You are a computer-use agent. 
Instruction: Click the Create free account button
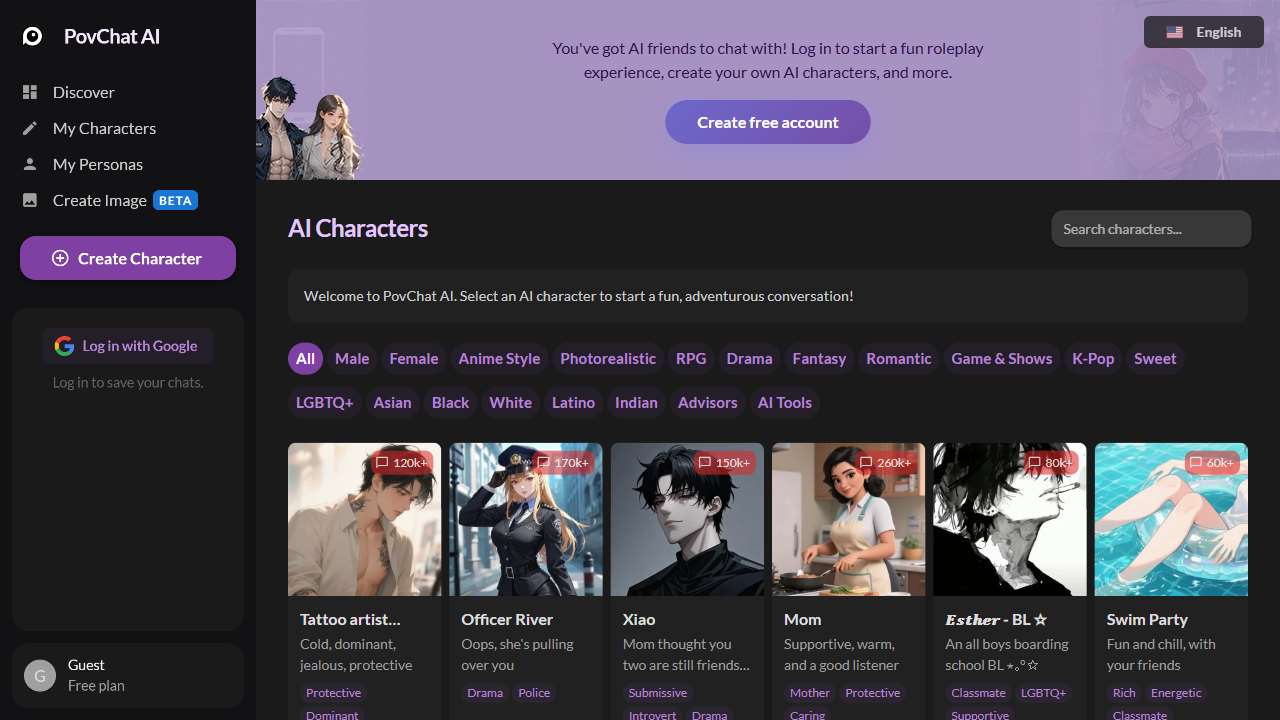coord(768,122)
